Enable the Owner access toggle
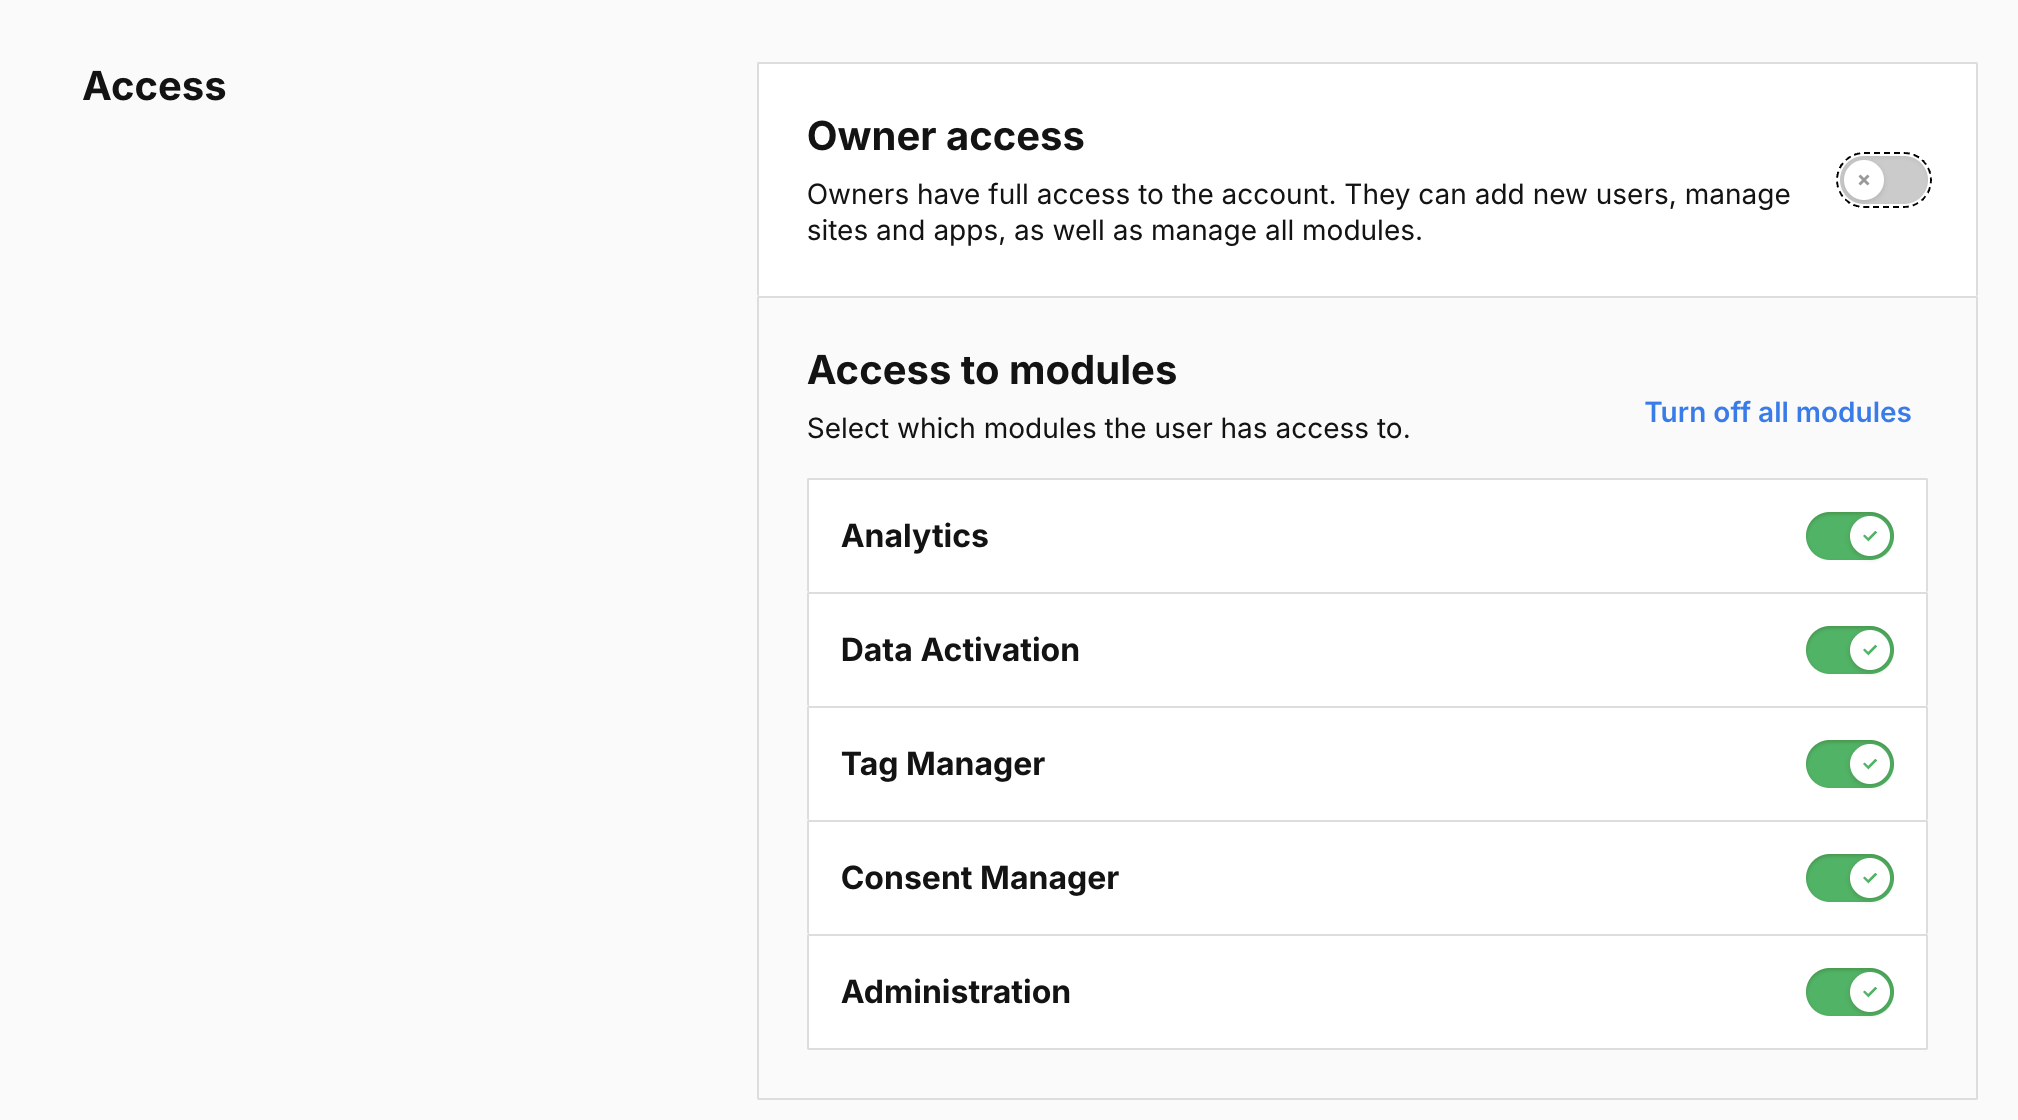Viewport: 2018px width, 1120px height. (1883, 180)
